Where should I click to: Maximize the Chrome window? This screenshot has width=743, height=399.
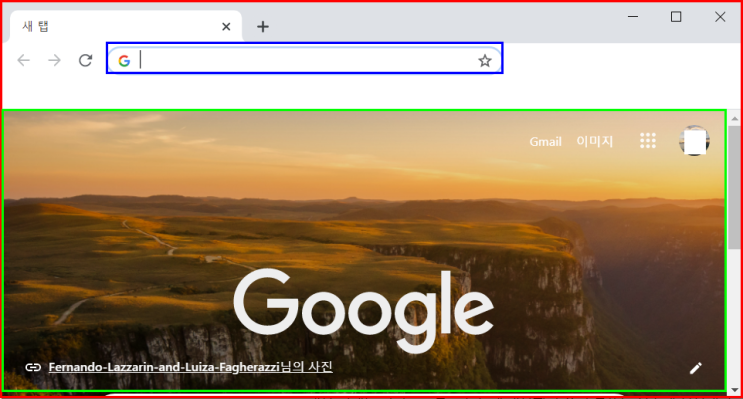676,17
